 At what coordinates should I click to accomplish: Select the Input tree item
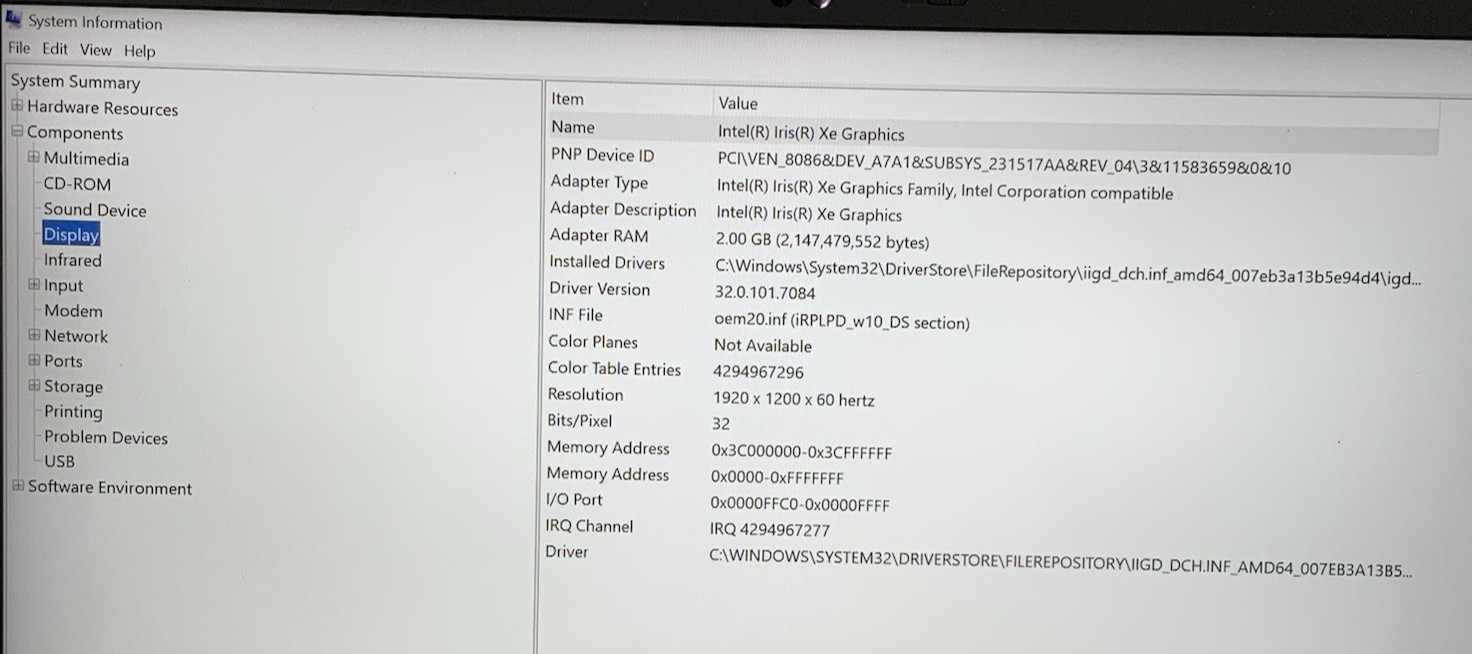63,285
